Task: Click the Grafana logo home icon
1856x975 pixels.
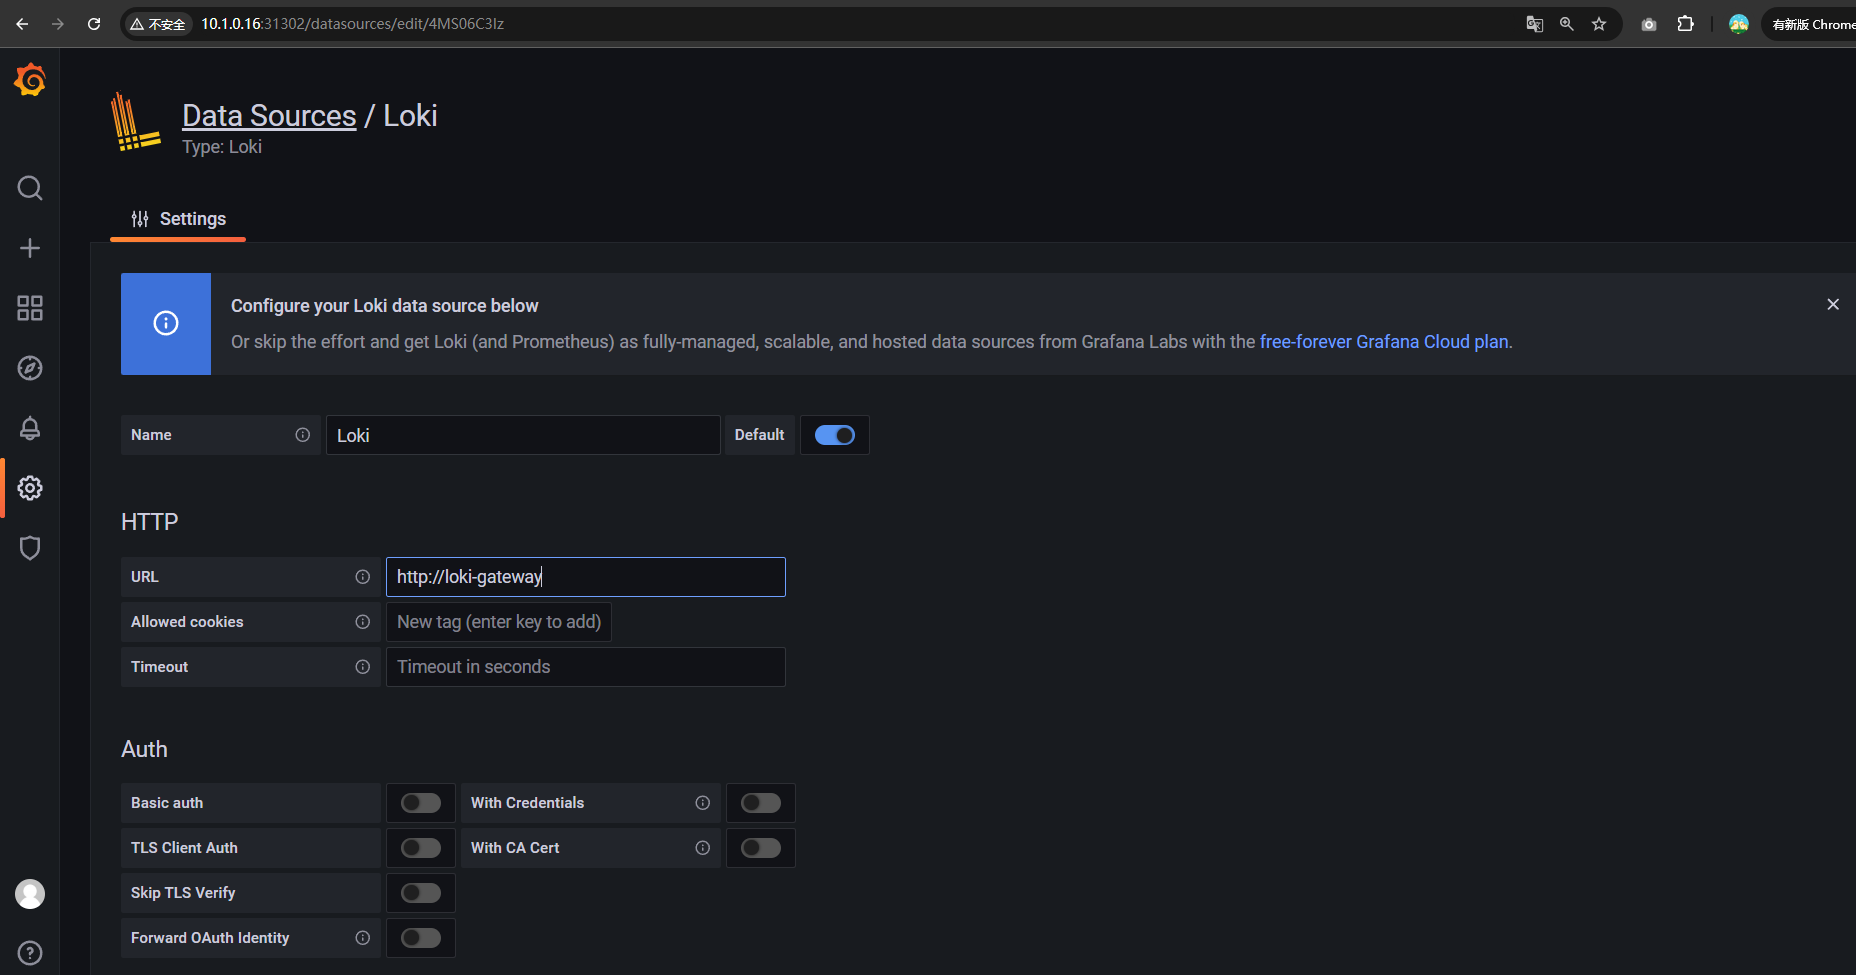Action: point(30,80)
